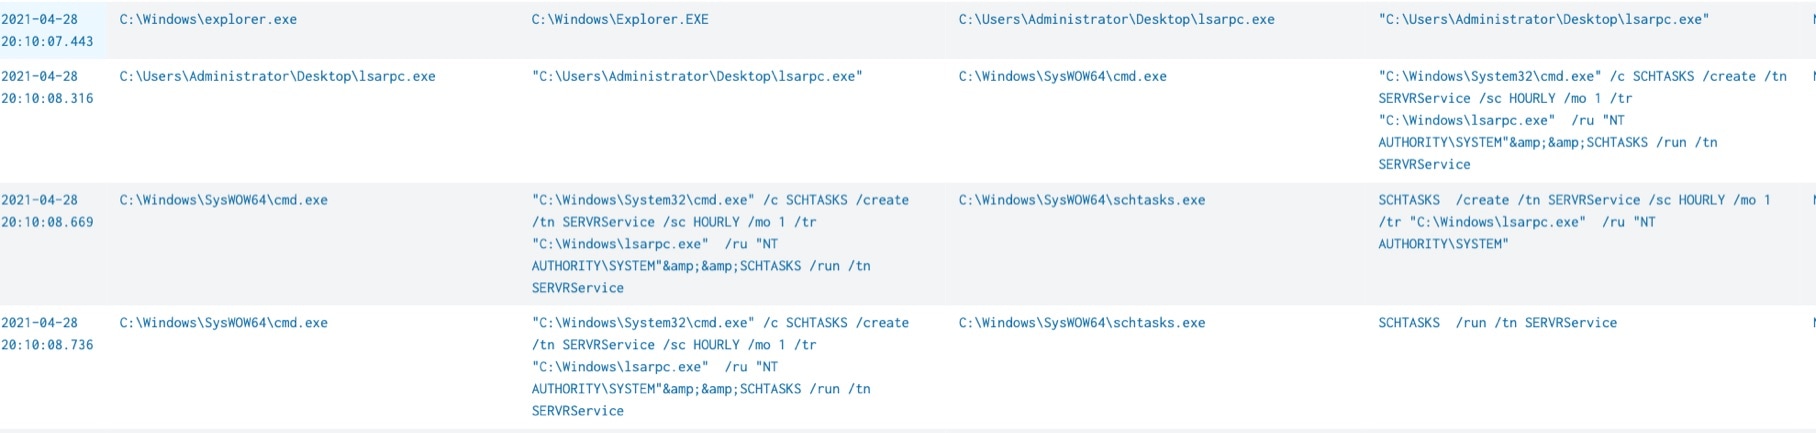Click schtasks.exe image in 20:10:08.736 row
This screenshot has width=1816, height=433.
(x=1081, y=323)
